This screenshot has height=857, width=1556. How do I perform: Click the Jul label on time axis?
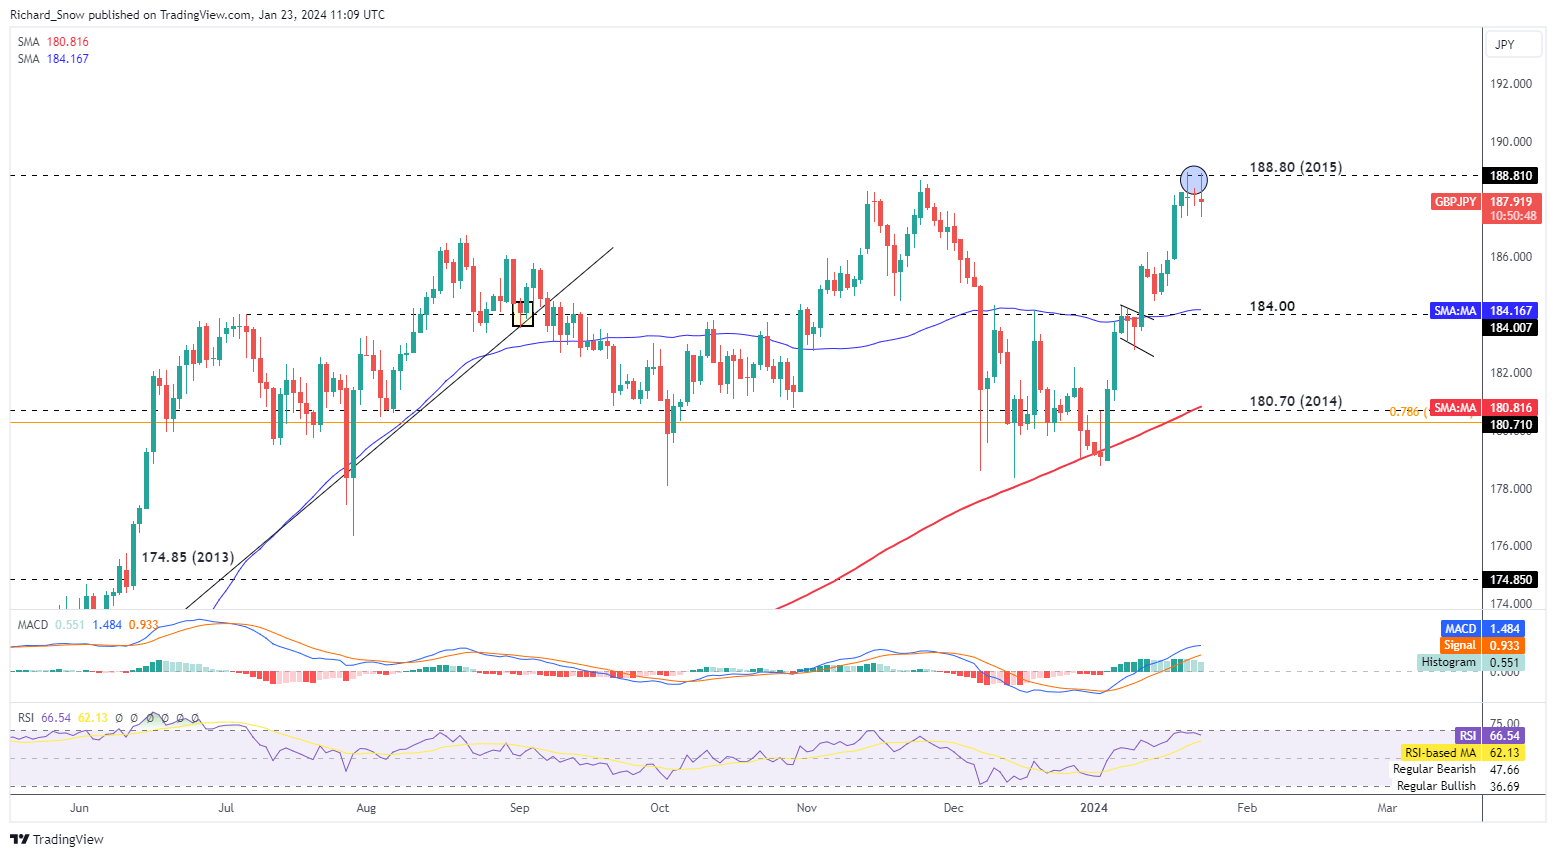tap(226, 808)
